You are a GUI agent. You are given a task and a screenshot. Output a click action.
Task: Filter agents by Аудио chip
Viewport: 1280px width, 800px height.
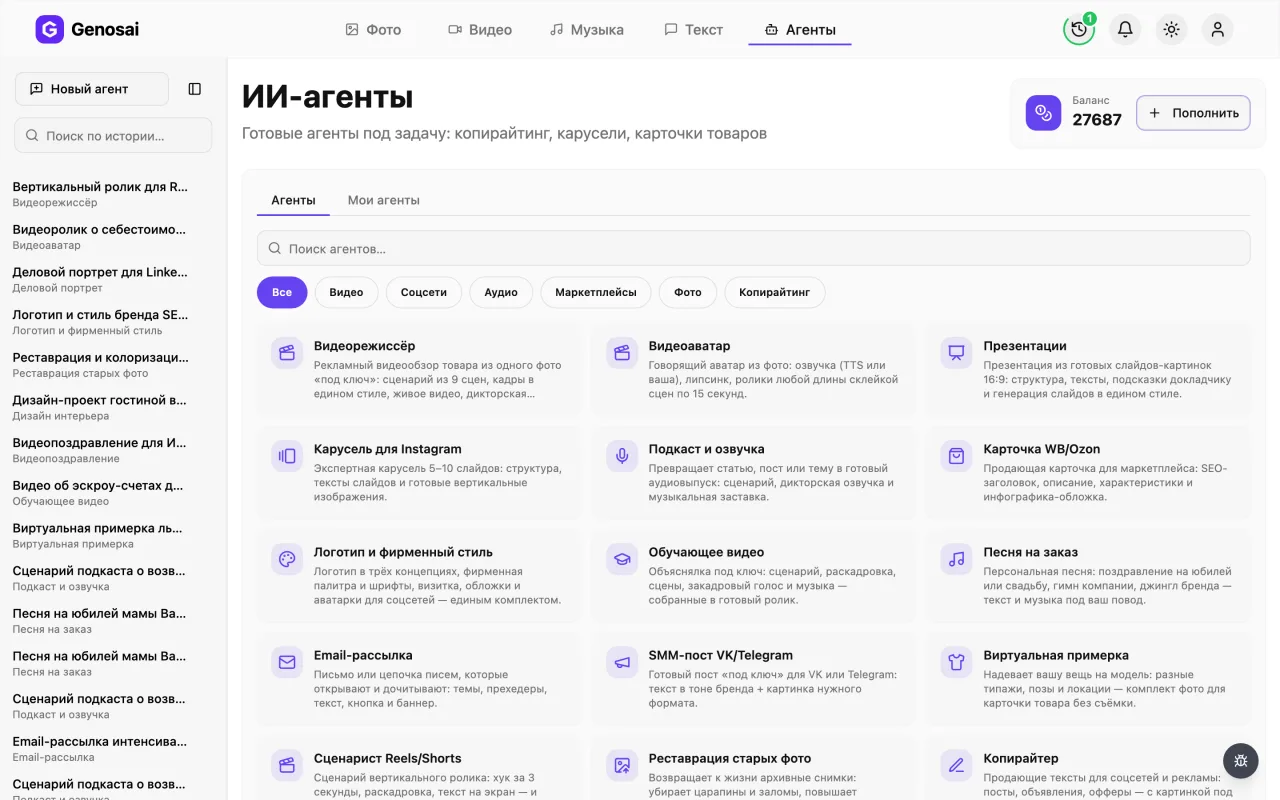pyautogui.click(x=501, y=292)
